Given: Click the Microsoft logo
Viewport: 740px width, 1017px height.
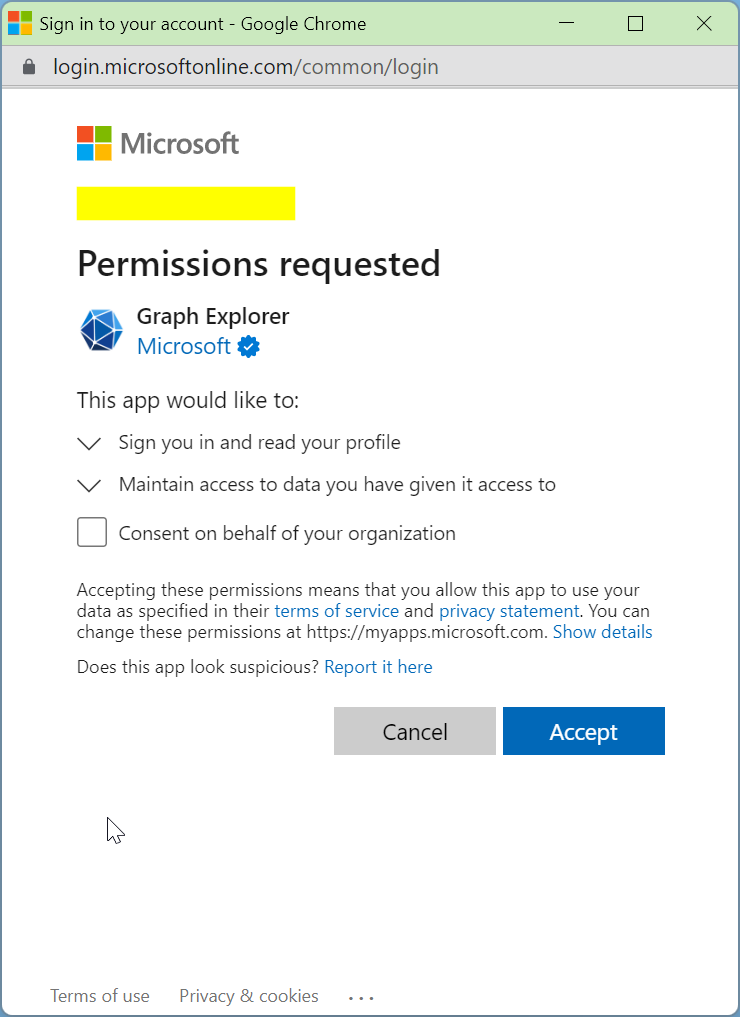Looking at the screenshot, I should click(x=158, y=143).
